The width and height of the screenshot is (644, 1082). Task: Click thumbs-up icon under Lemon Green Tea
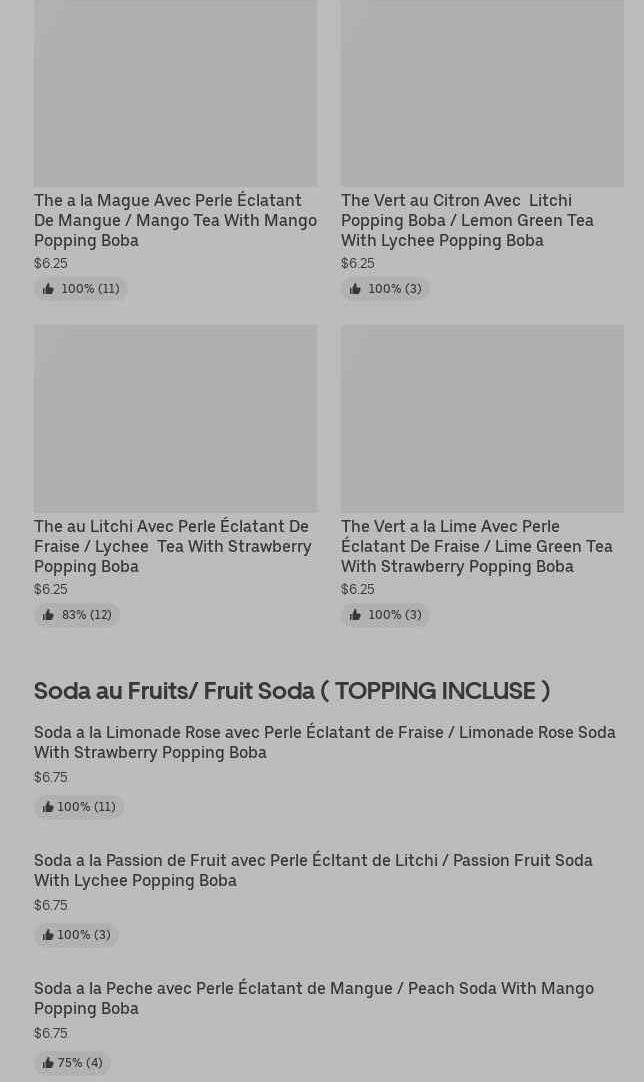355,289
